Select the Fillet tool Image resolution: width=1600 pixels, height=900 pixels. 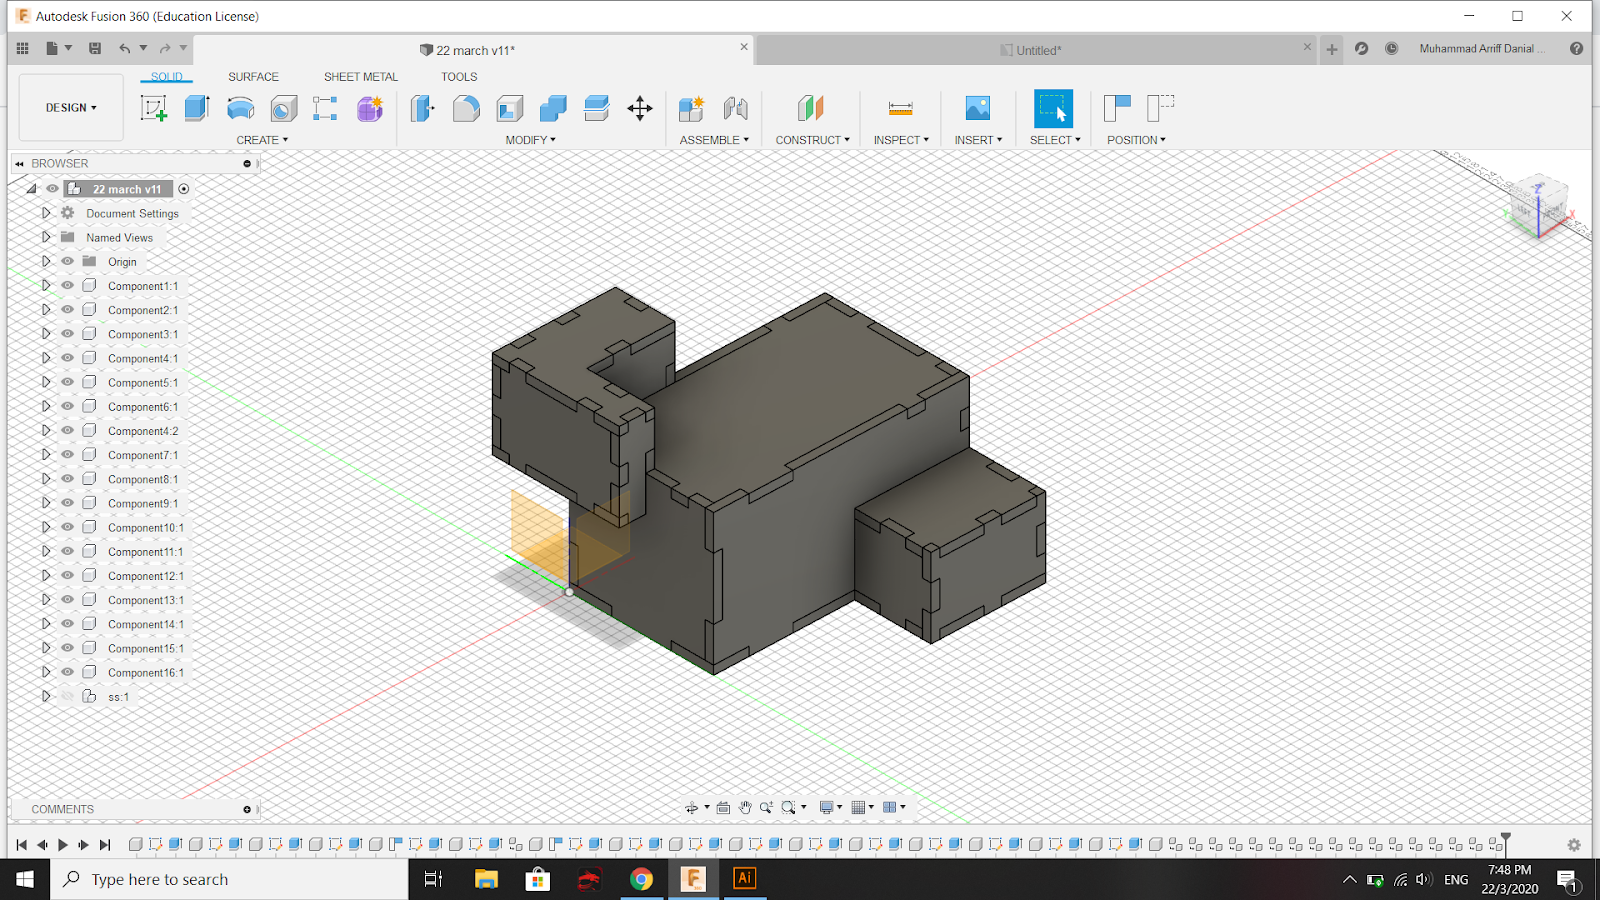coord(466,108)
